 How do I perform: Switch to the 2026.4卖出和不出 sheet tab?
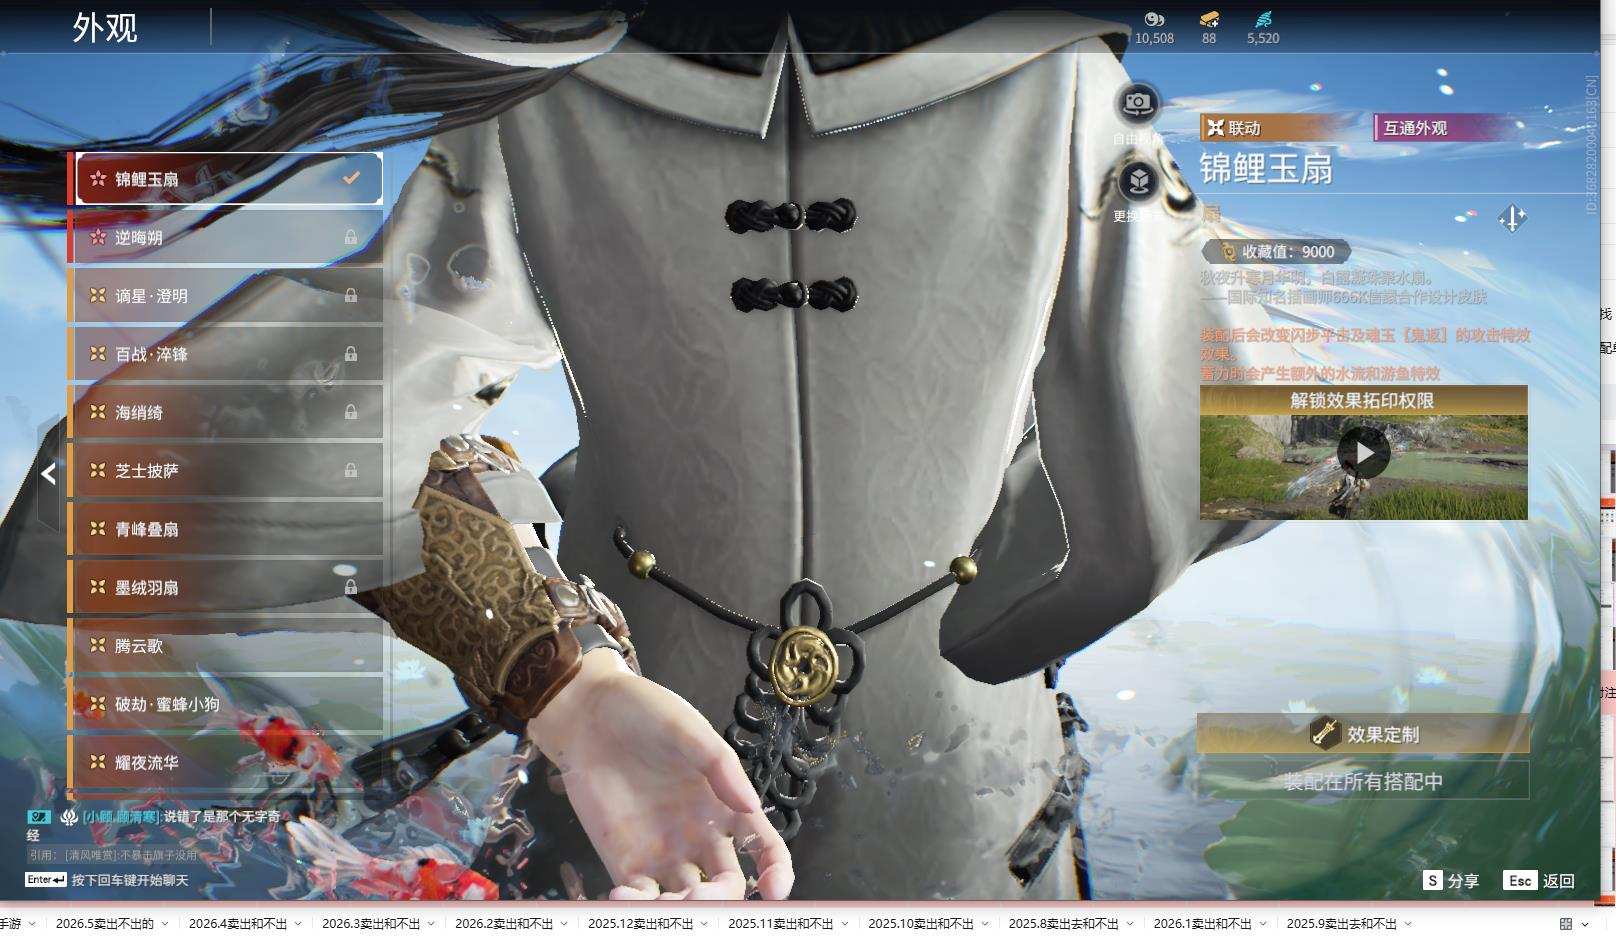[x=238, y=924]
